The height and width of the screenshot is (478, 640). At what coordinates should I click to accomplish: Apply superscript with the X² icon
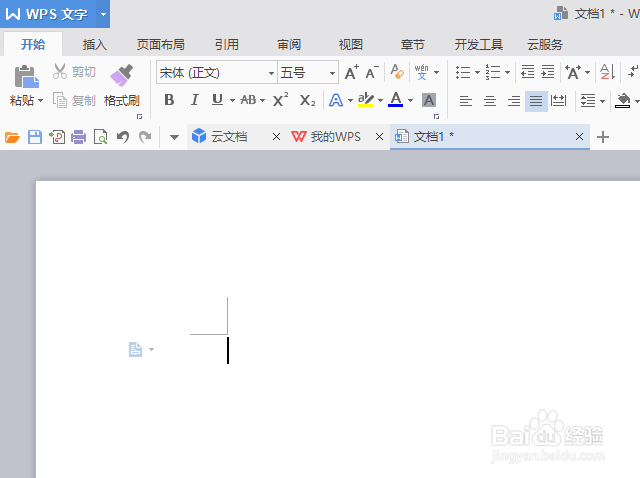(280, 100)
